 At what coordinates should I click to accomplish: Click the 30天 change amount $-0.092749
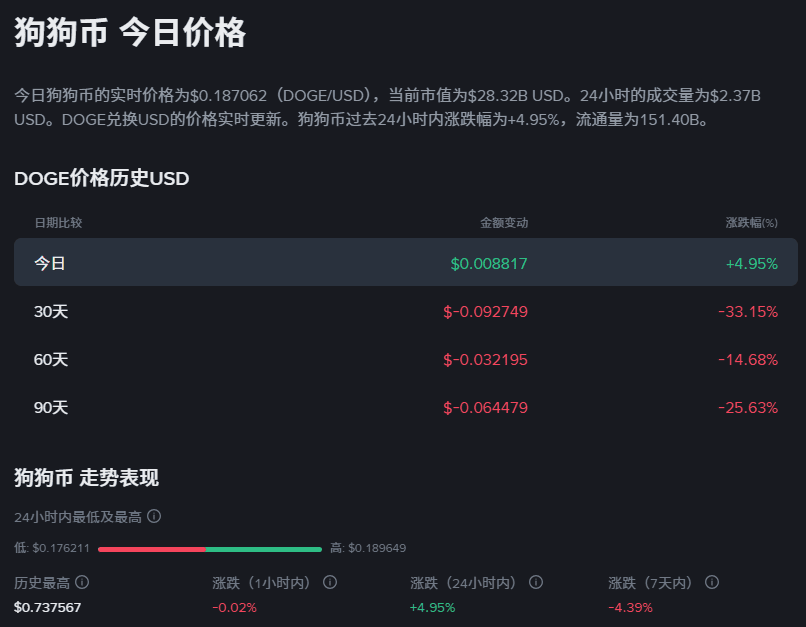[x=485, y=311]
